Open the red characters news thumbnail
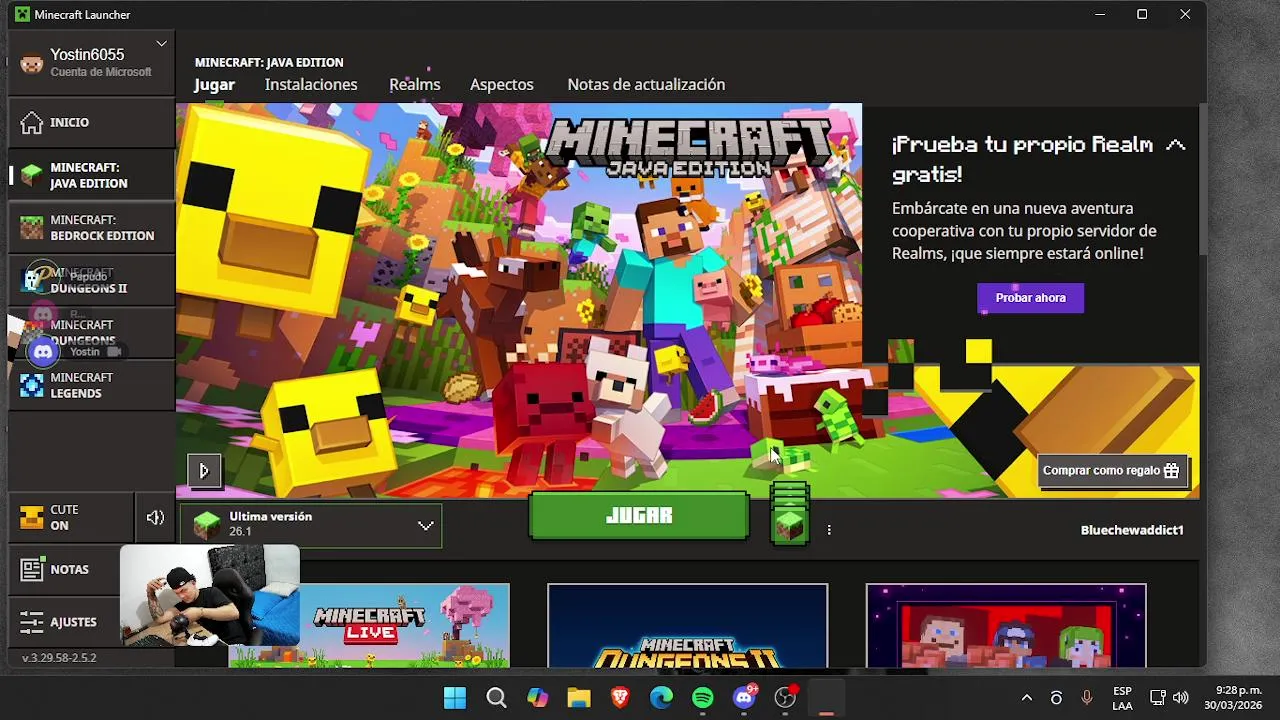Viewport: 1280px width, 720px height. [x=1006, y=625]
